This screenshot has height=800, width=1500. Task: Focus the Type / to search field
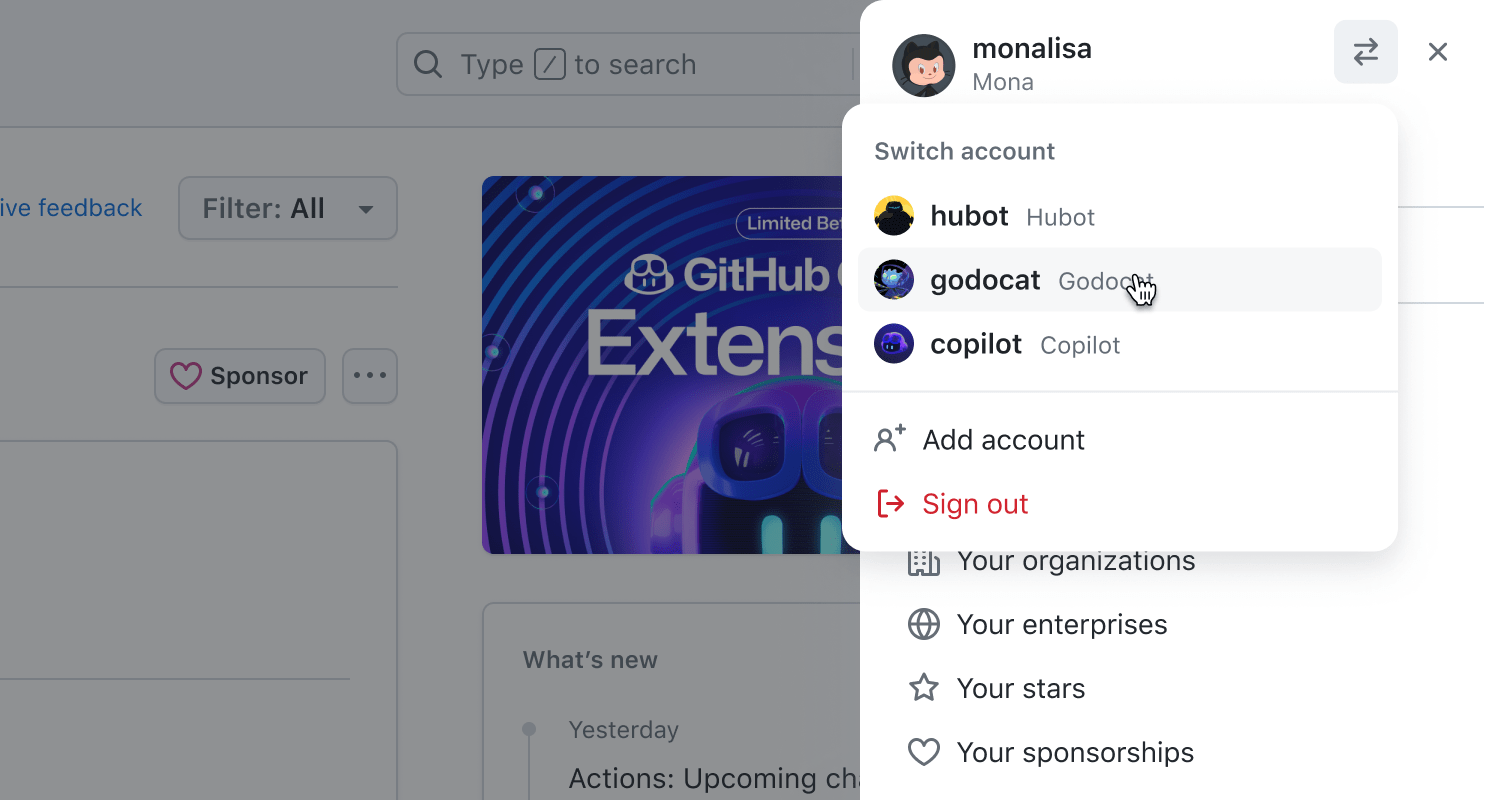tap(628, 64)
